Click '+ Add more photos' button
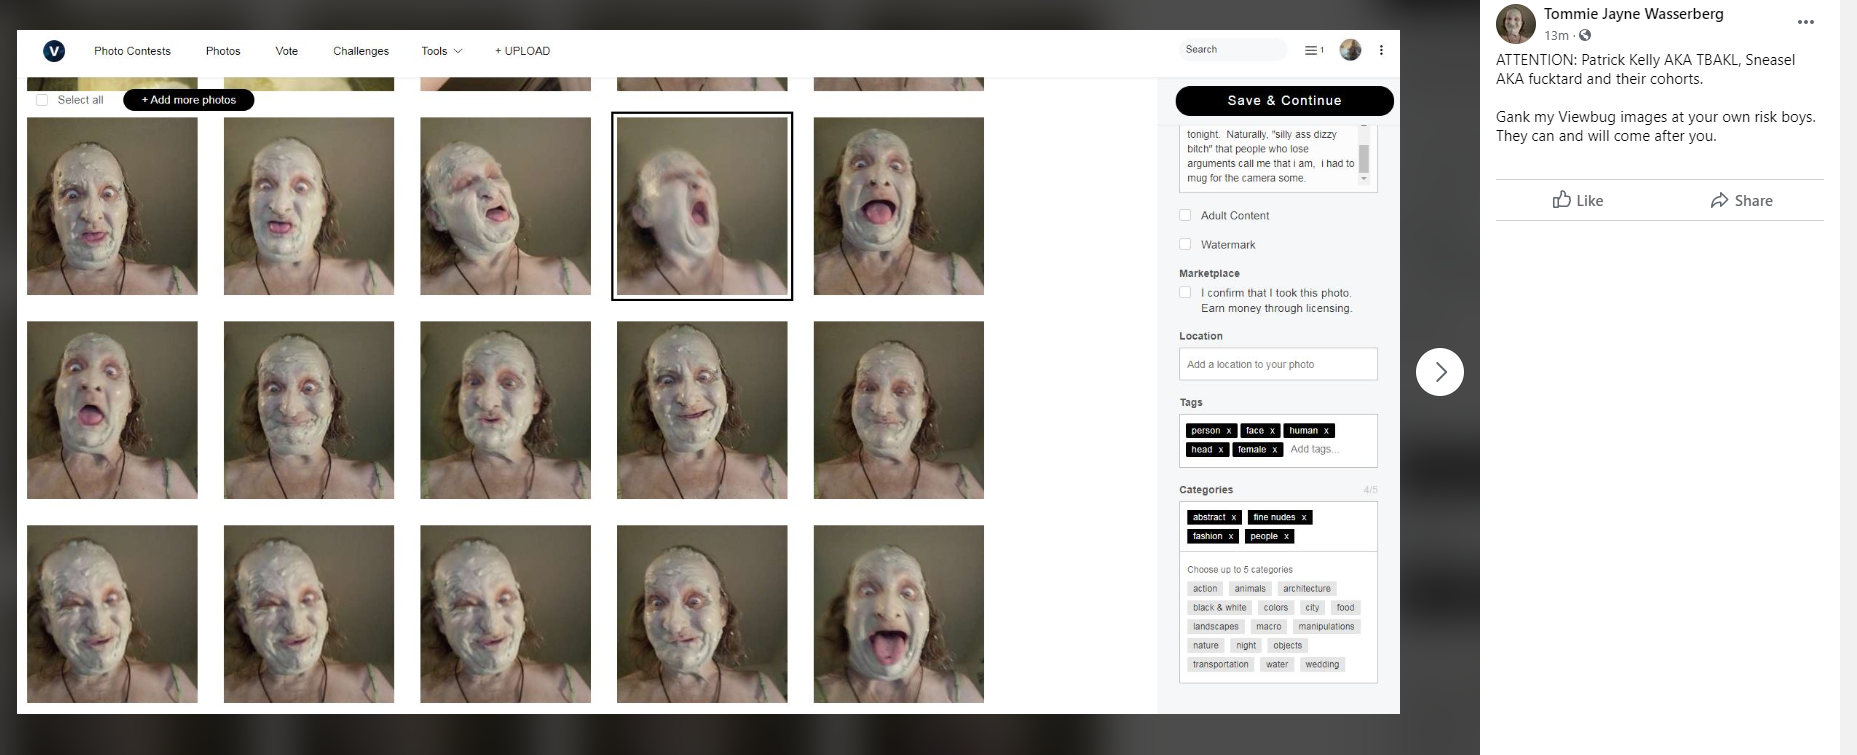 click(188, 100)
